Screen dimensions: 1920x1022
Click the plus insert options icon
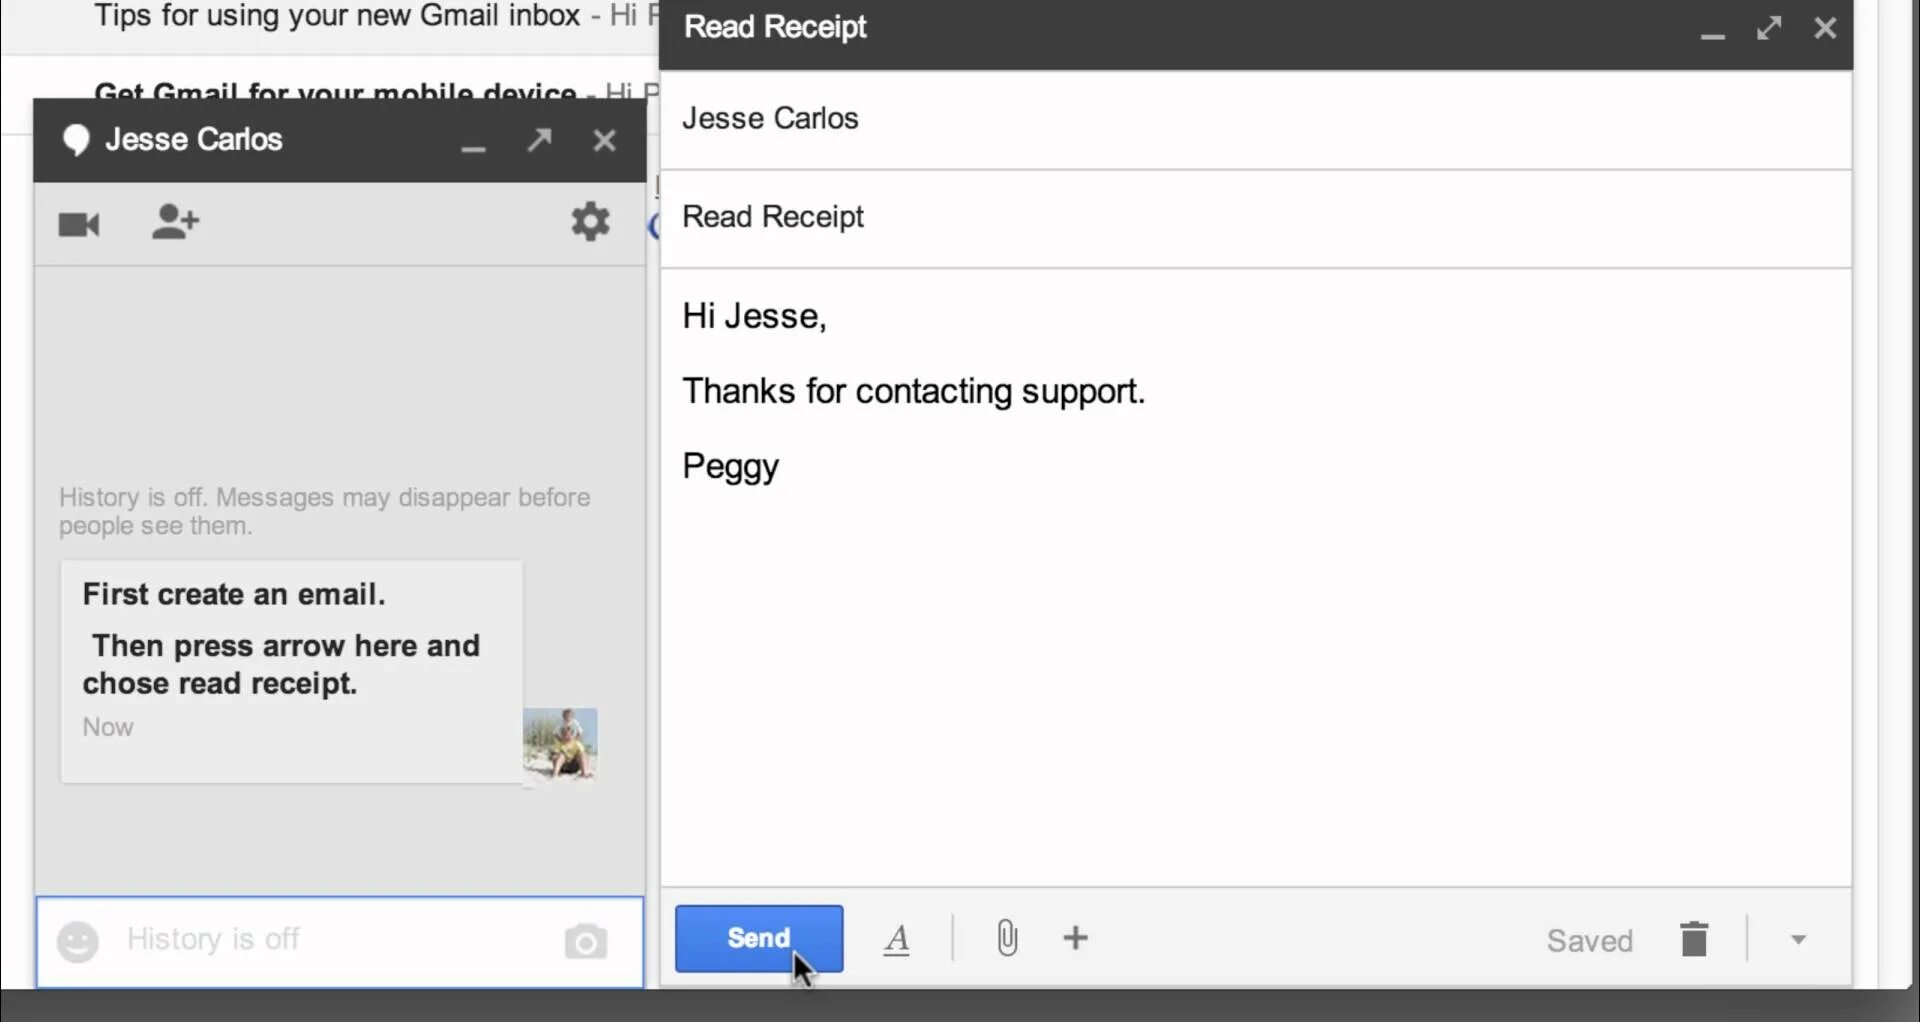click(x=1075, y=938)
